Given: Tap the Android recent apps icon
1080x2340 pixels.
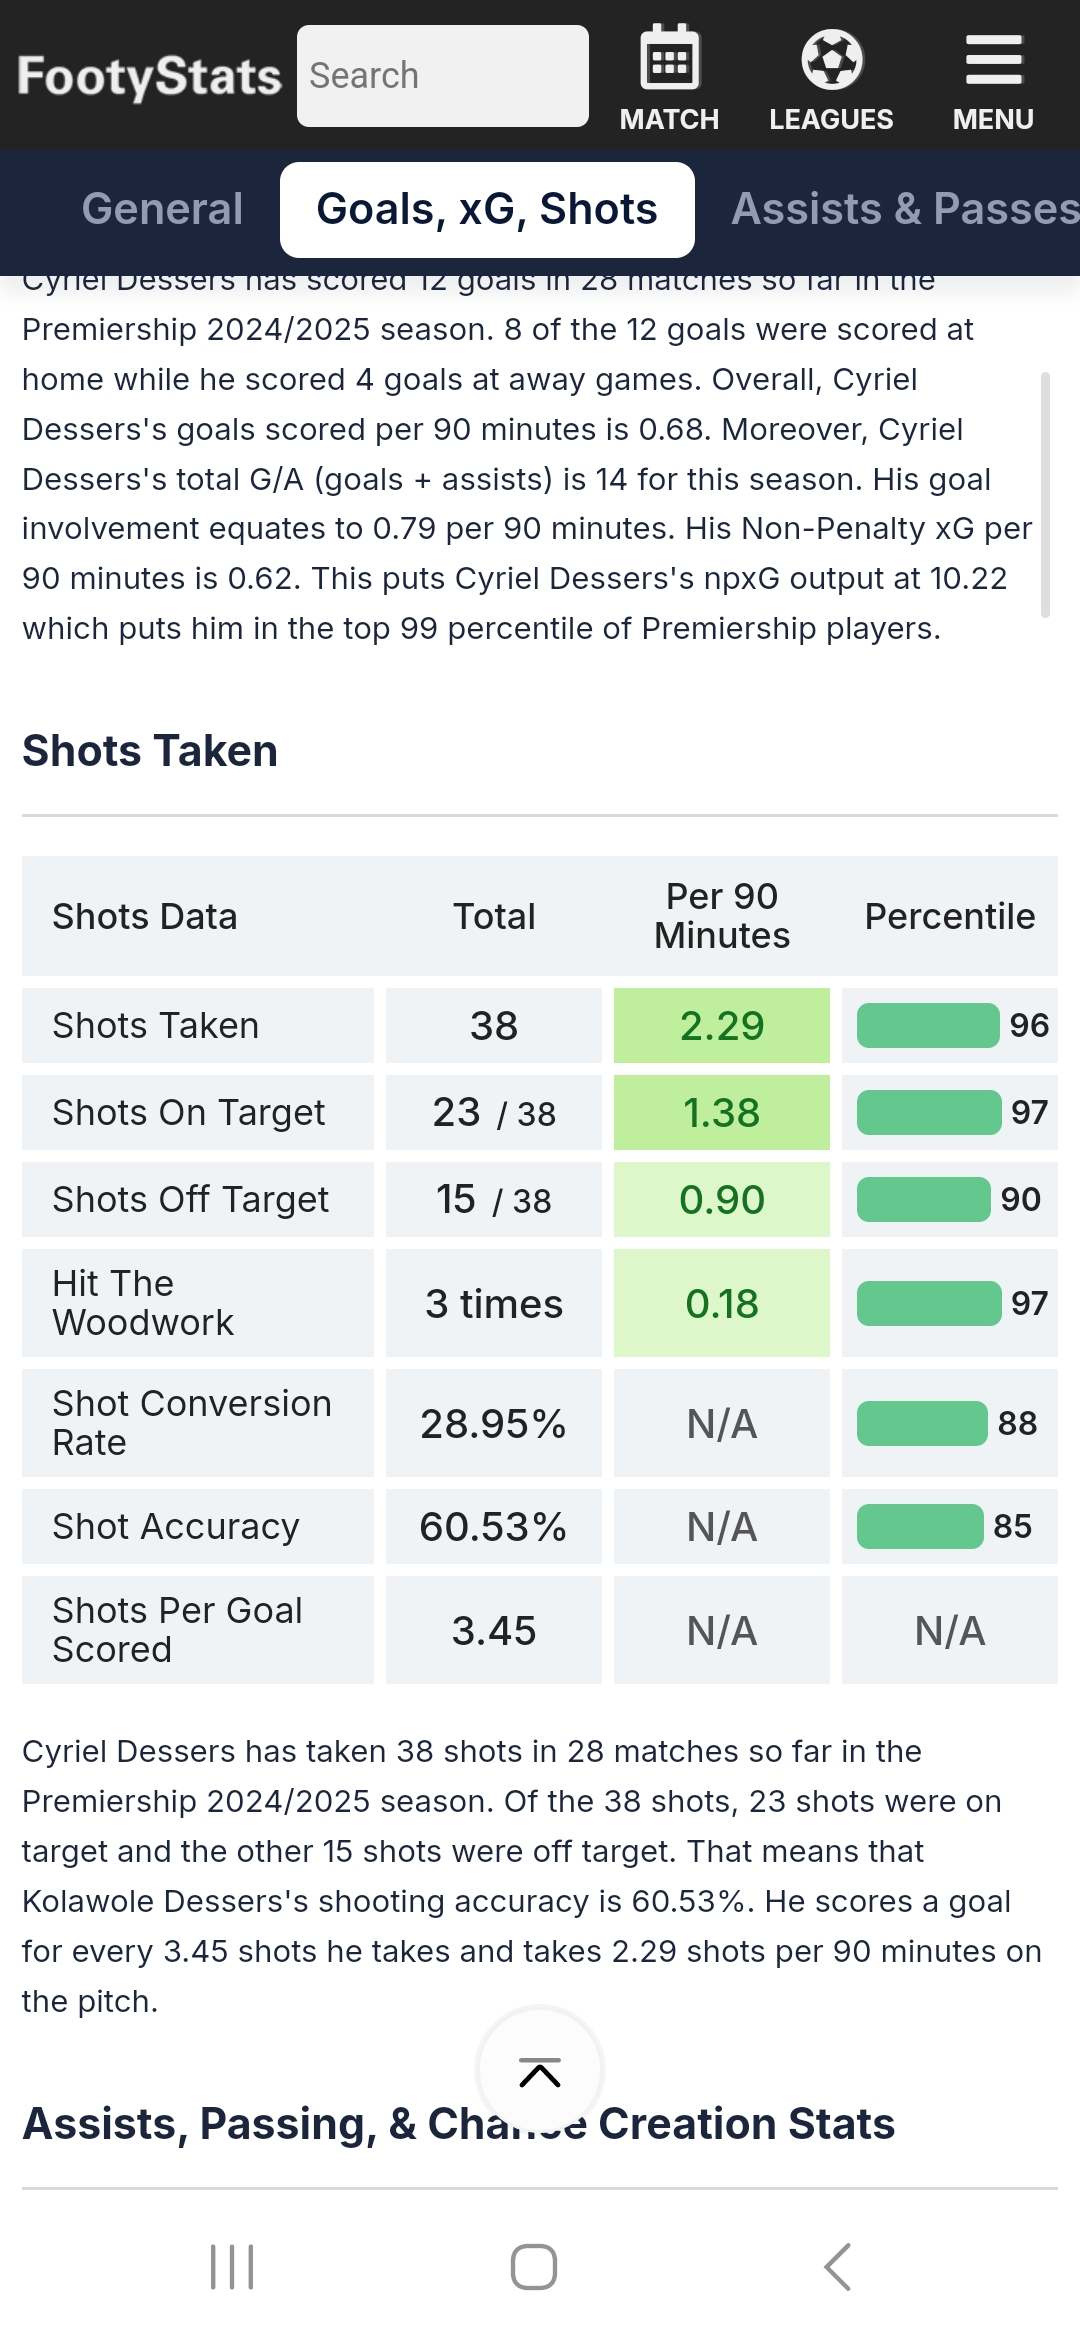Looking at the screenshot, I should (x=232, y=2266).
